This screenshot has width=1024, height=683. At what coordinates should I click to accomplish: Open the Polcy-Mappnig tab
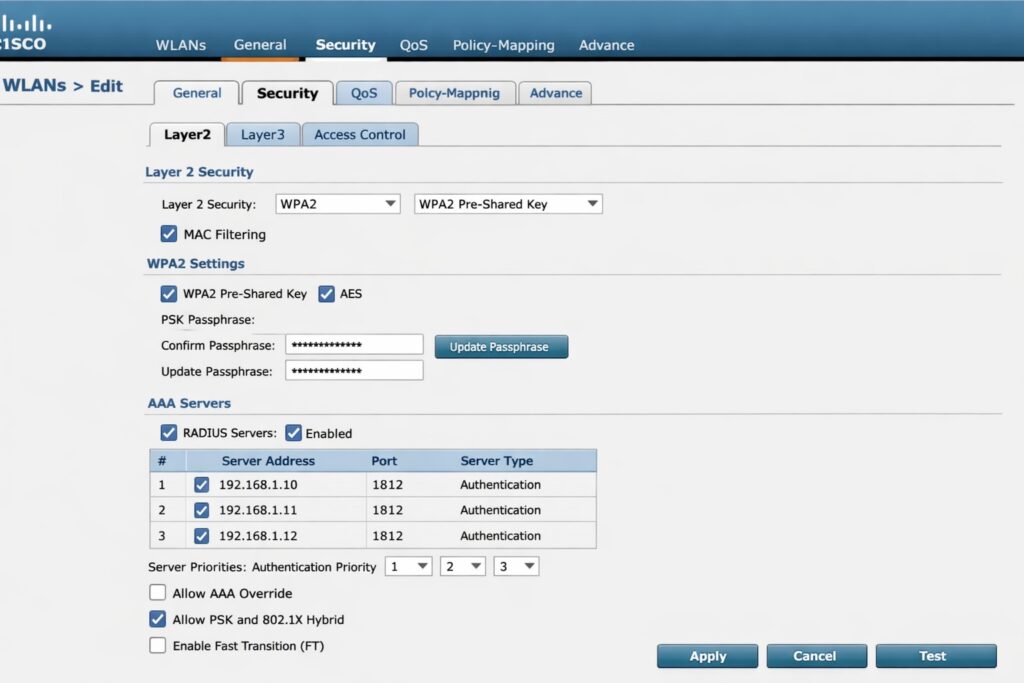455,92
